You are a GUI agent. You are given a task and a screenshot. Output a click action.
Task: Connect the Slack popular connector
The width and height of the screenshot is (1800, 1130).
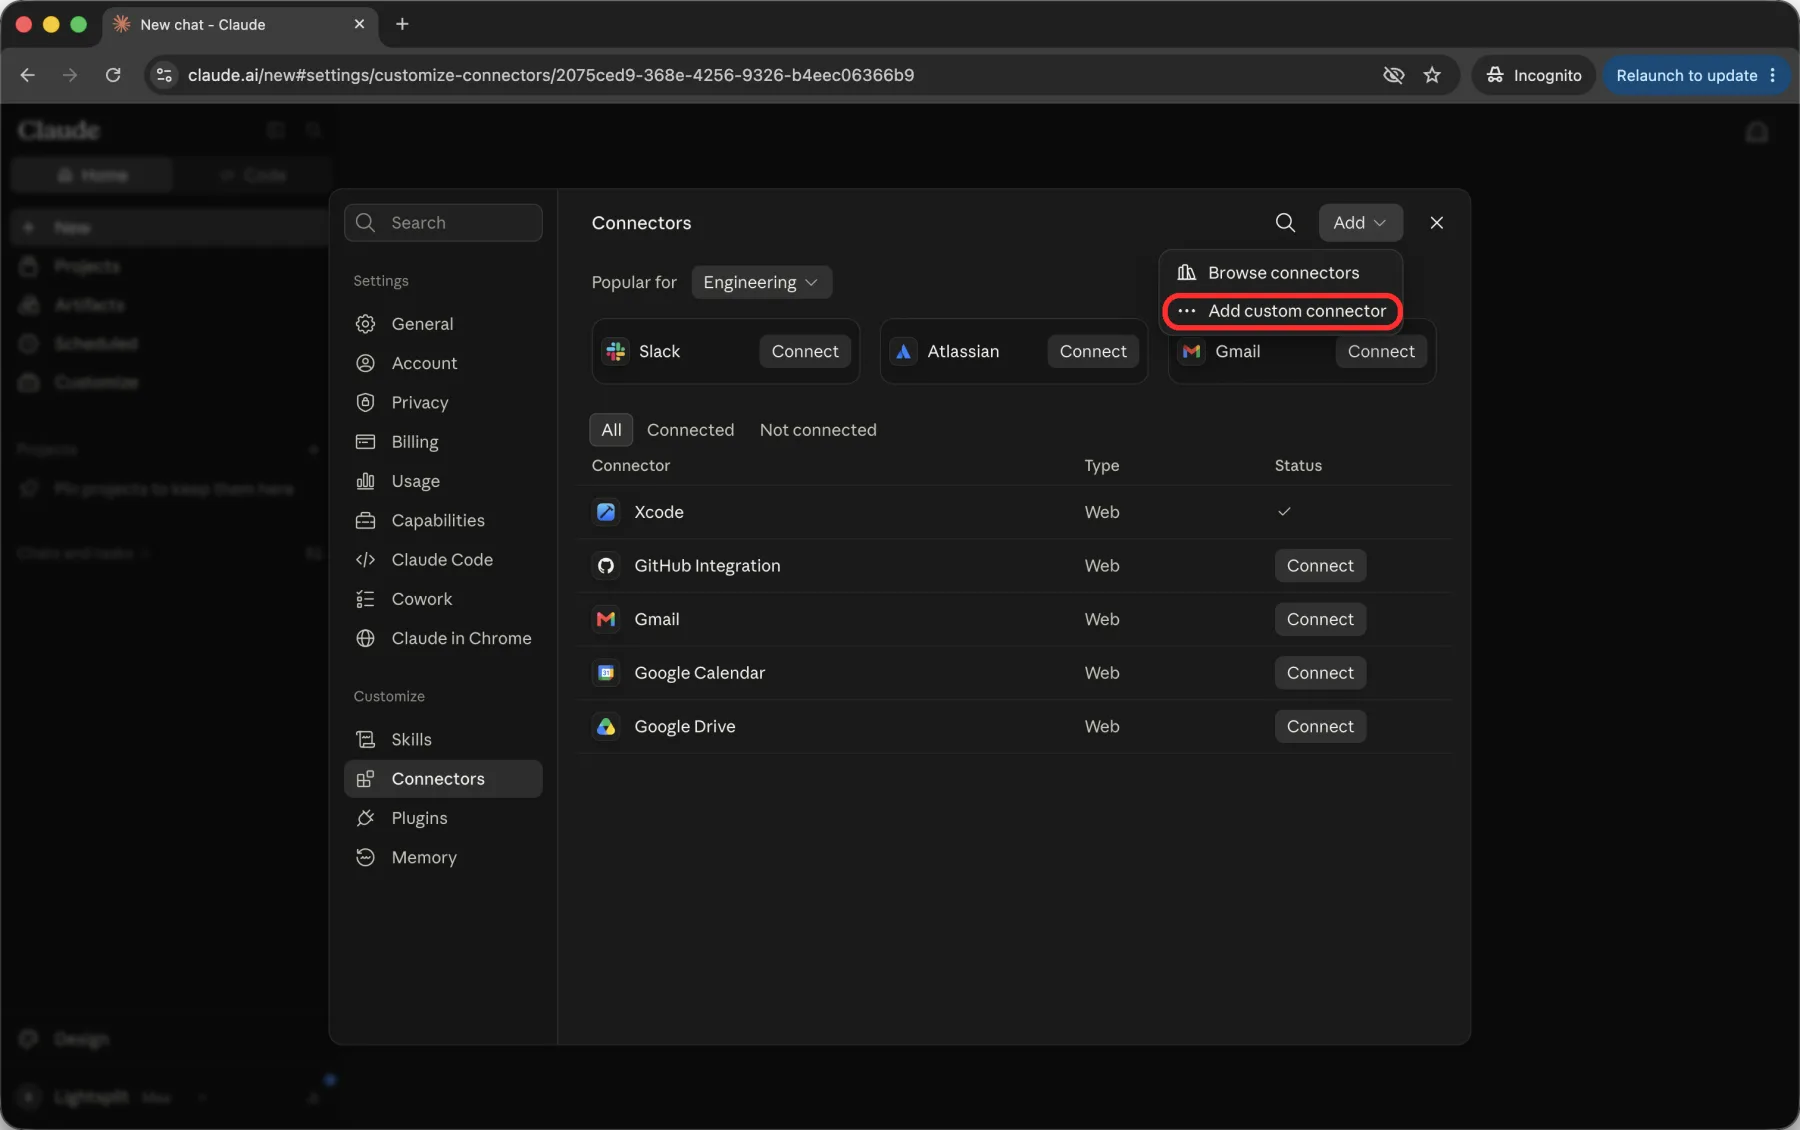click(x=805, y=351)
